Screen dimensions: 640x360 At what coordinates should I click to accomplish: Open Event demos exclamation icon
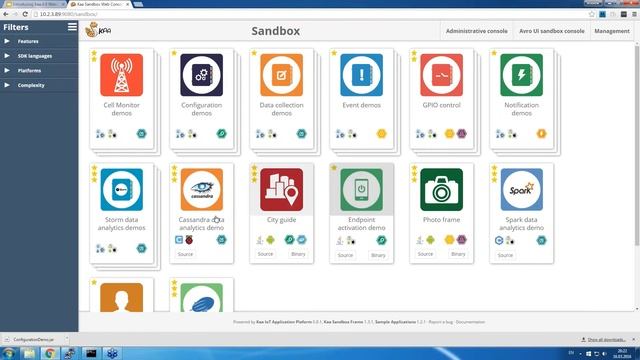point(362,75)
